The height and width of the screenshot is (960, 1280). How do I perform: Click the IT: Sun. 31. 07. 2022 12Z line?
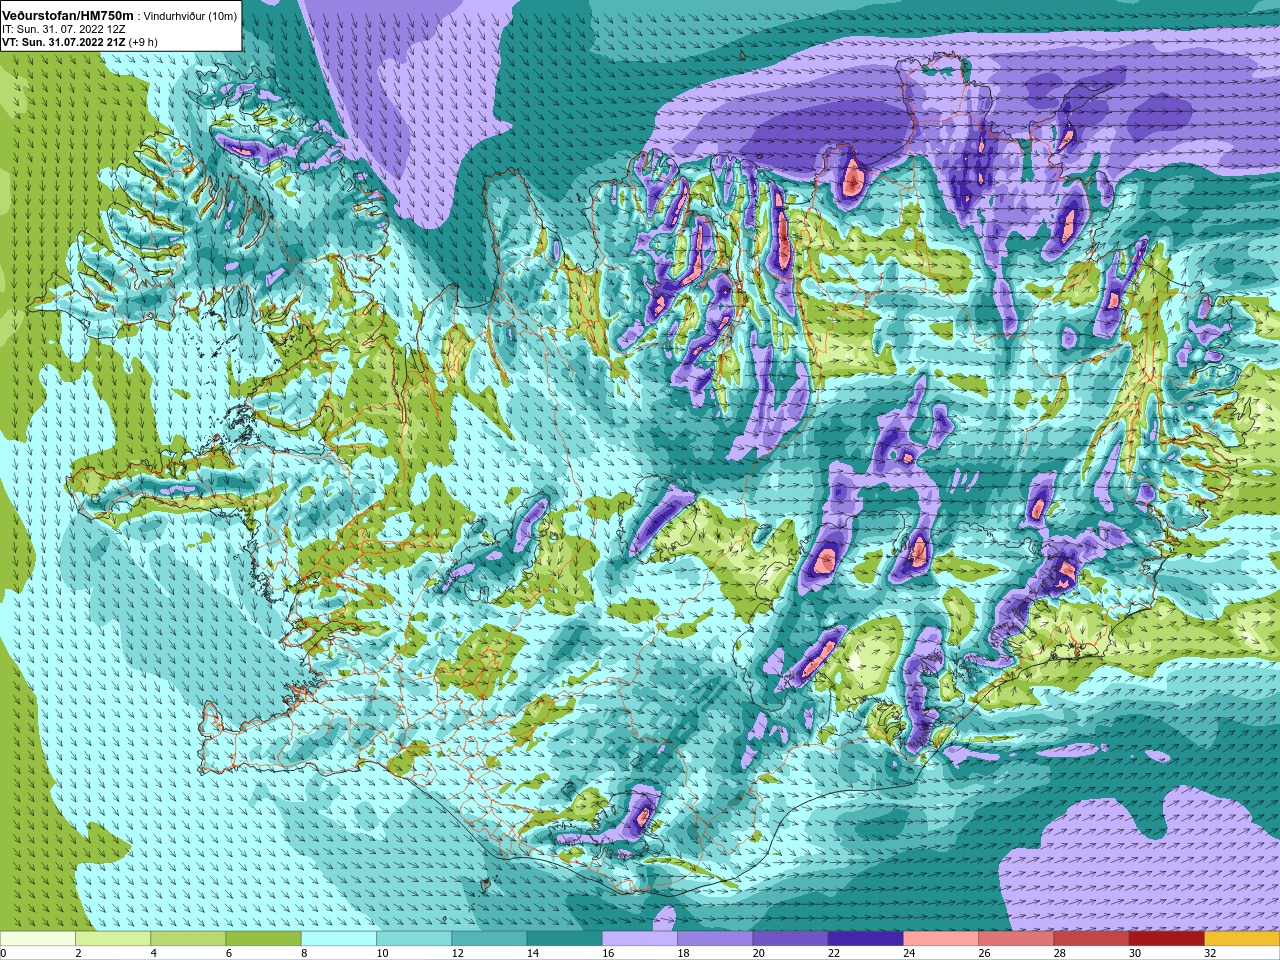(x=64, y=29)
